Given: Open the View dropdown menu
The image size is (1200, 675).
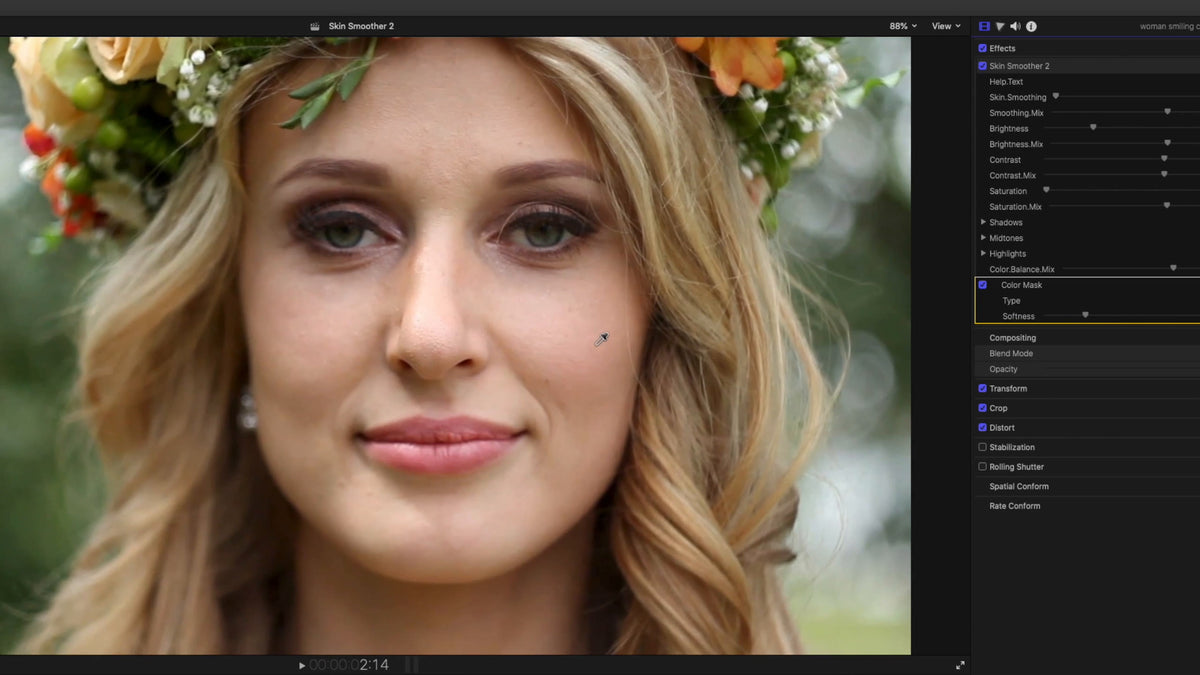Looking at the screenshot, I should pyautogui.click(x=946, y=26).
